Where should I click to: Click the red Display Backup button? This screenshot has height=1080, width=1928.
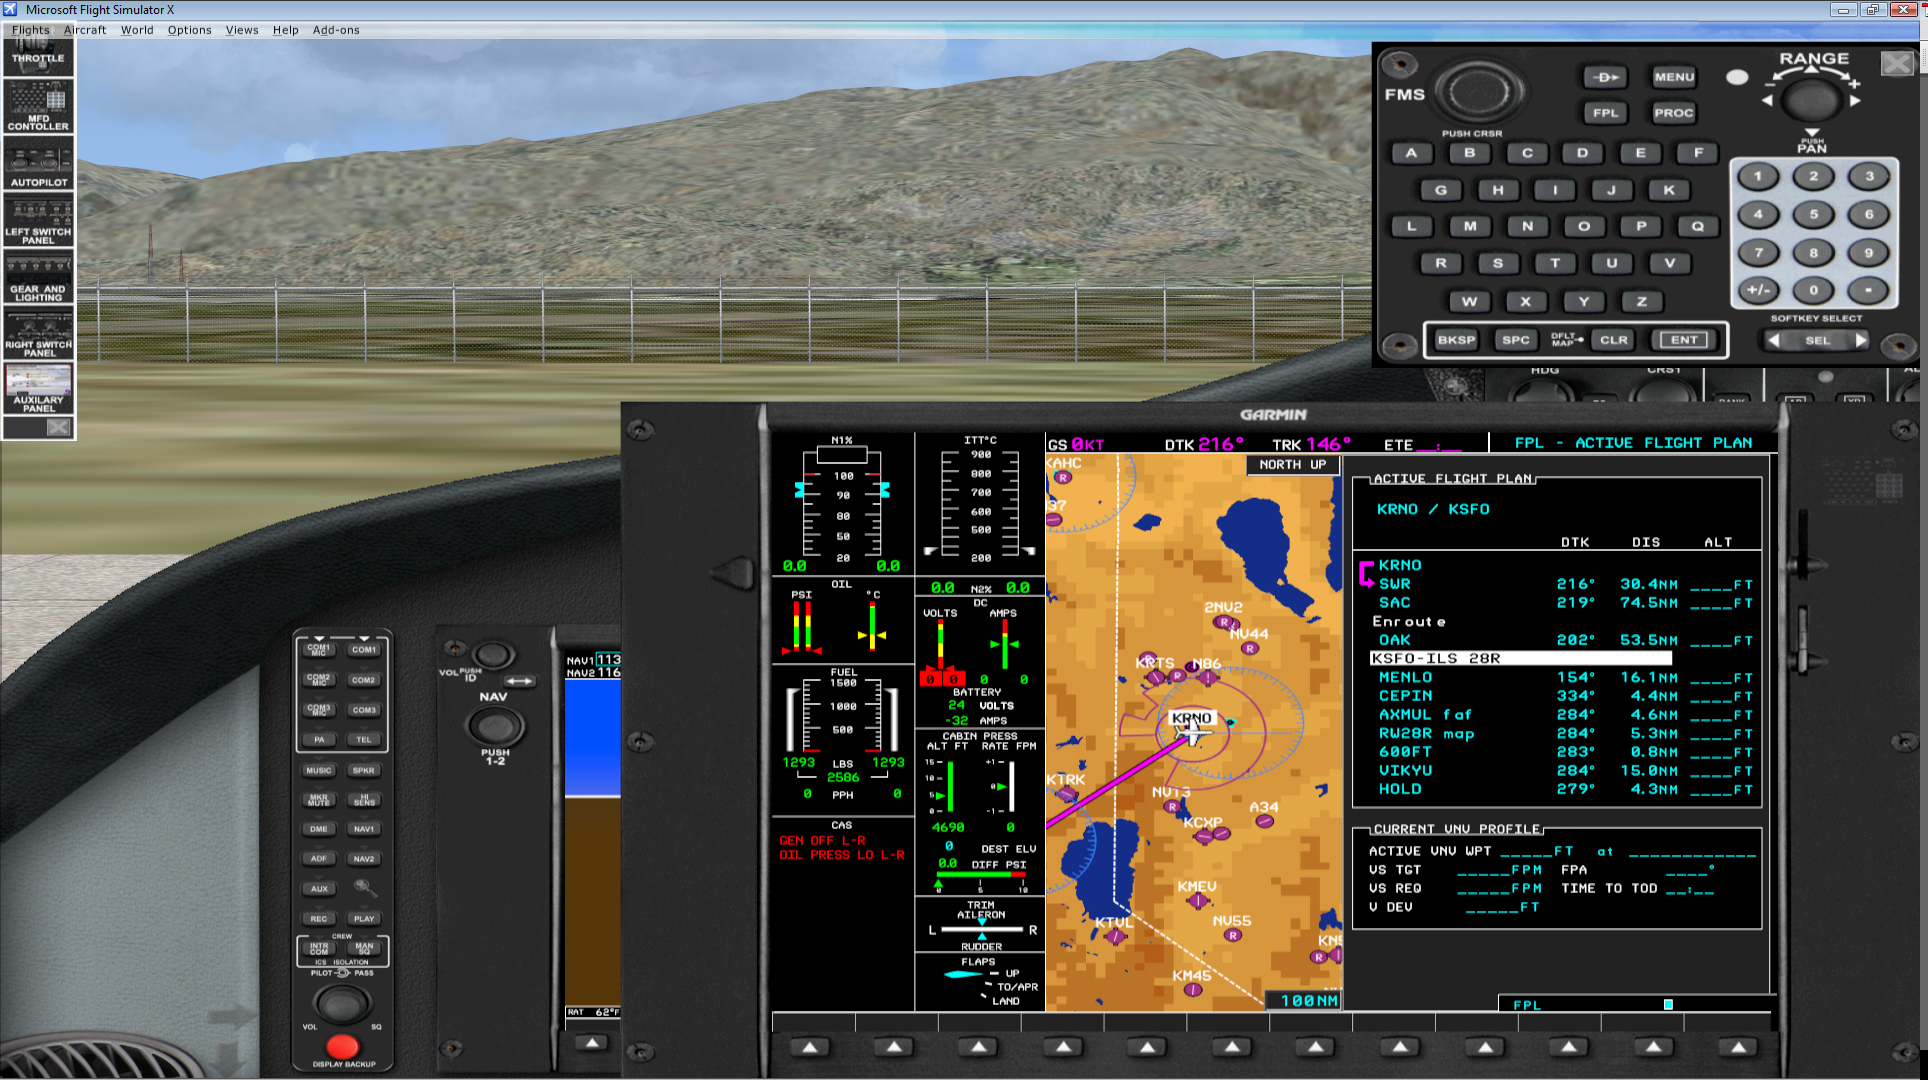[x=342, y=1046]
